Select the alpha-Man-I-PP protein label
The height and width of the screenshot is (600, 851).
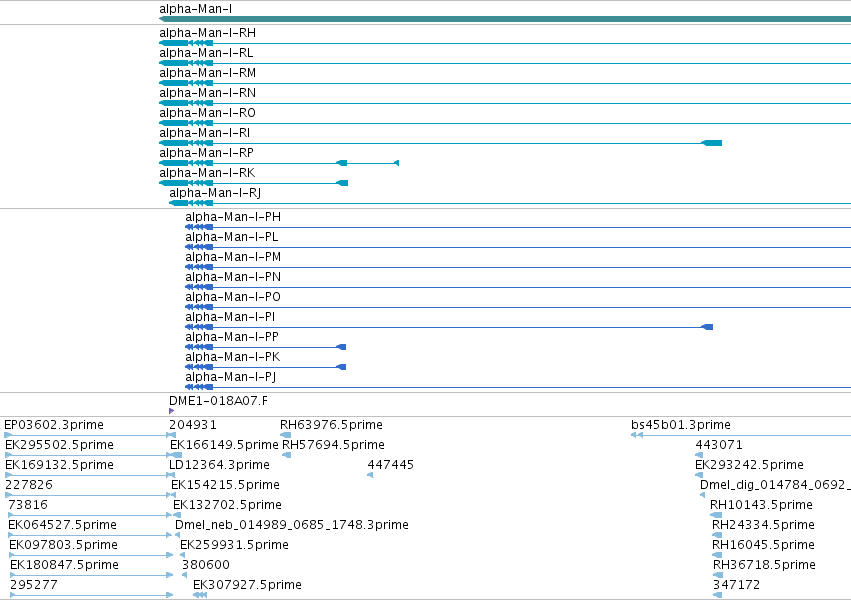[x=232, y=338]
